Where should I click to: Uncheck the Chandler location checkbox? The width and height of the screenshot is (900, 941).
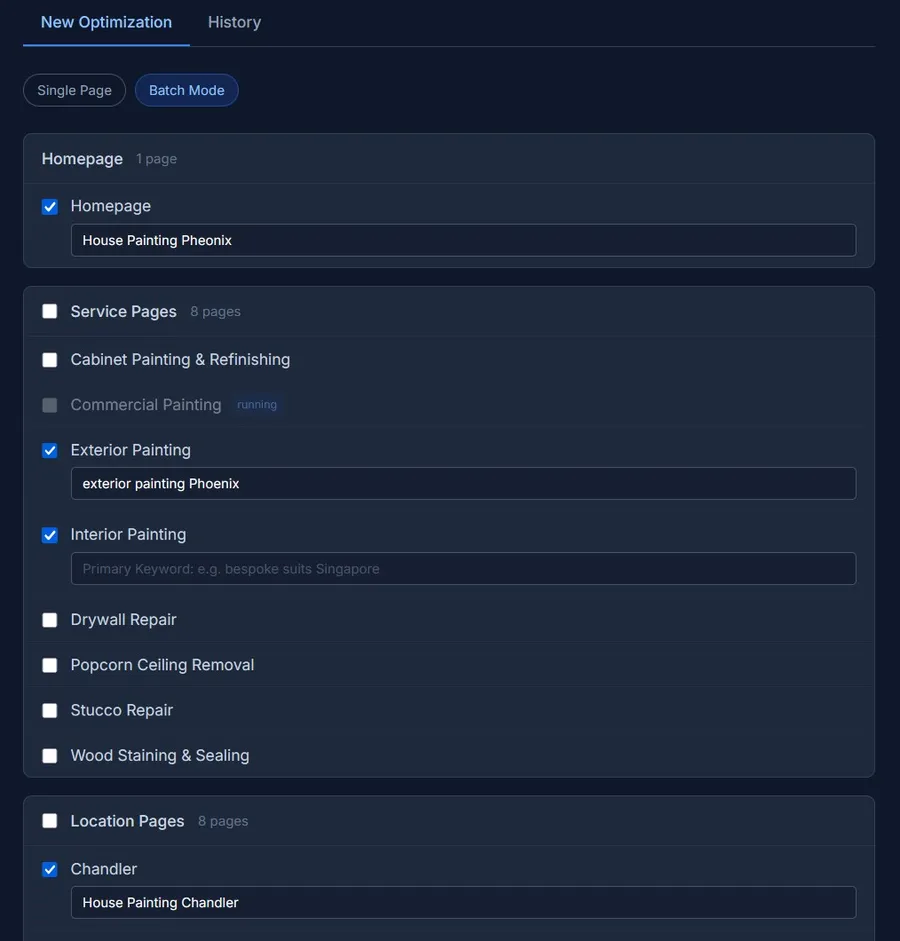click(x=50, y=870)
